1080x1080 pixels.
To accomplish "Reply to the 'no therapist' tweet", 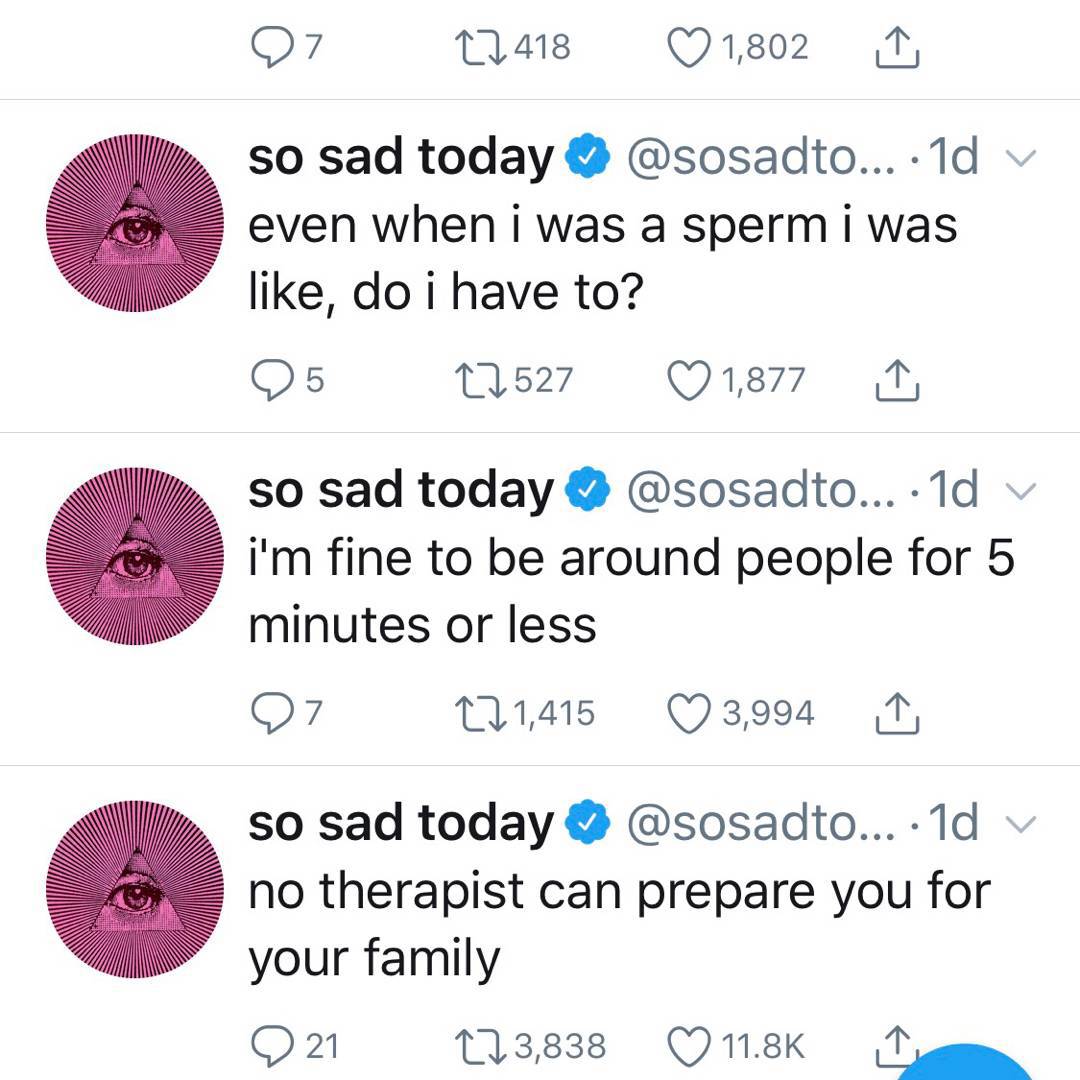I will (x=270, y=1046).
